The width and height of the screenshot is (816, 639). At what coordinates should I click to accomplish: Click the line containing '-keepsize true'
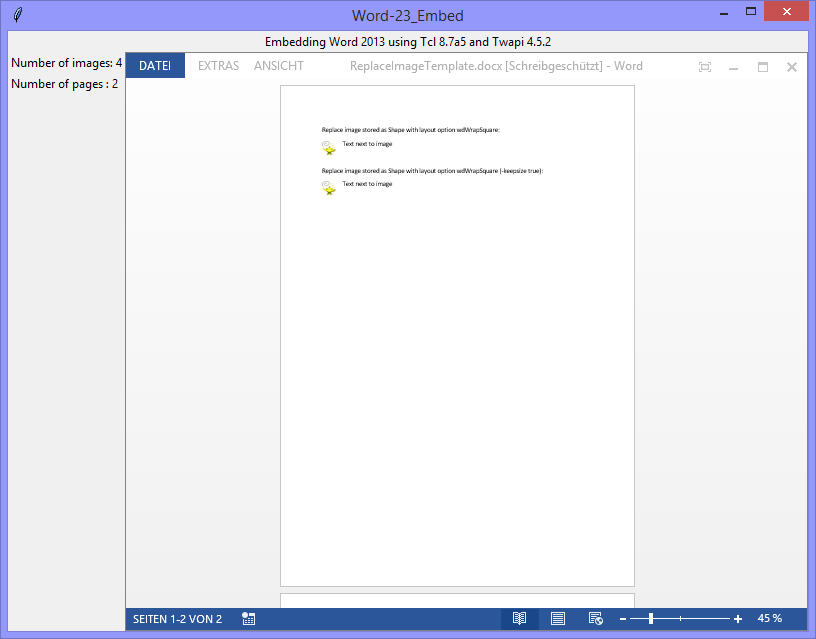[x=432, y=171]
